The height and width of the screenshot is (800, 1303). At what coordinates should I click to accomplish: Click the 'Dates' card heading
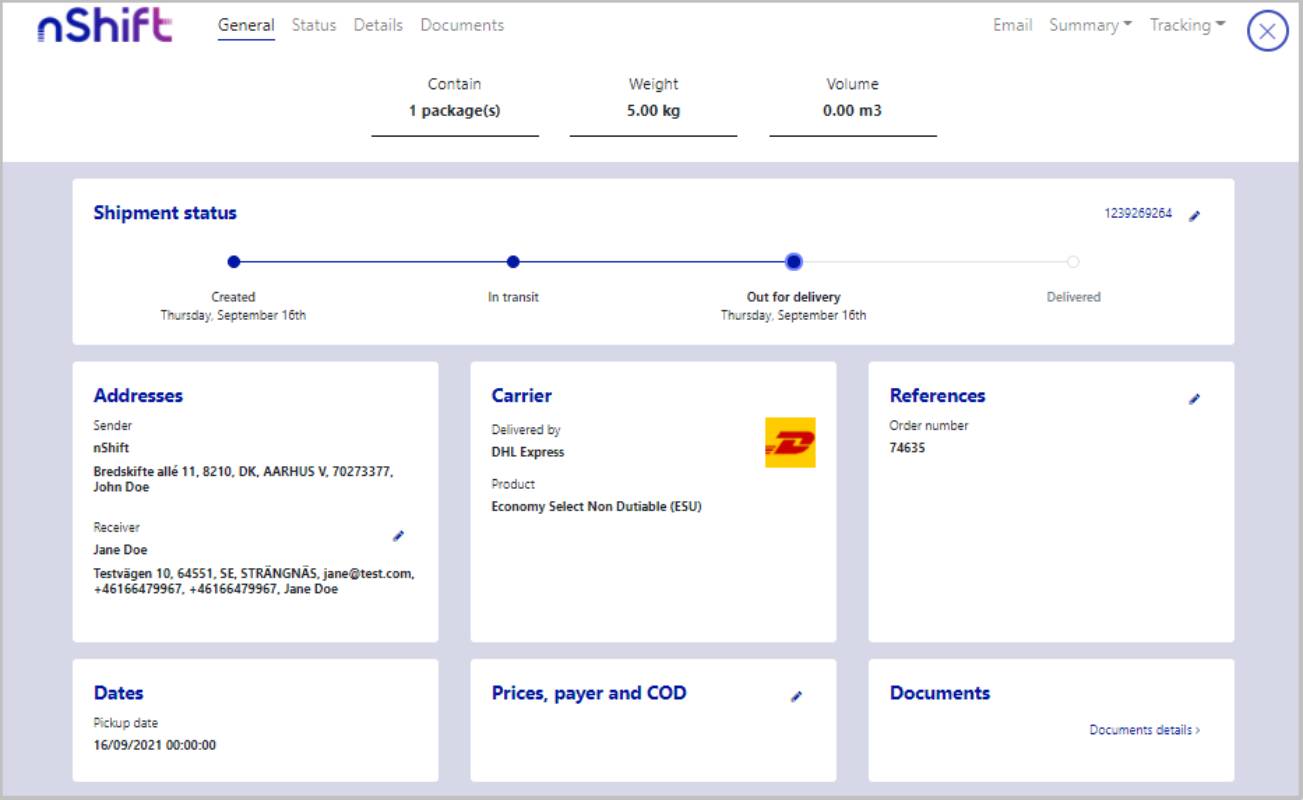(118, 693)
